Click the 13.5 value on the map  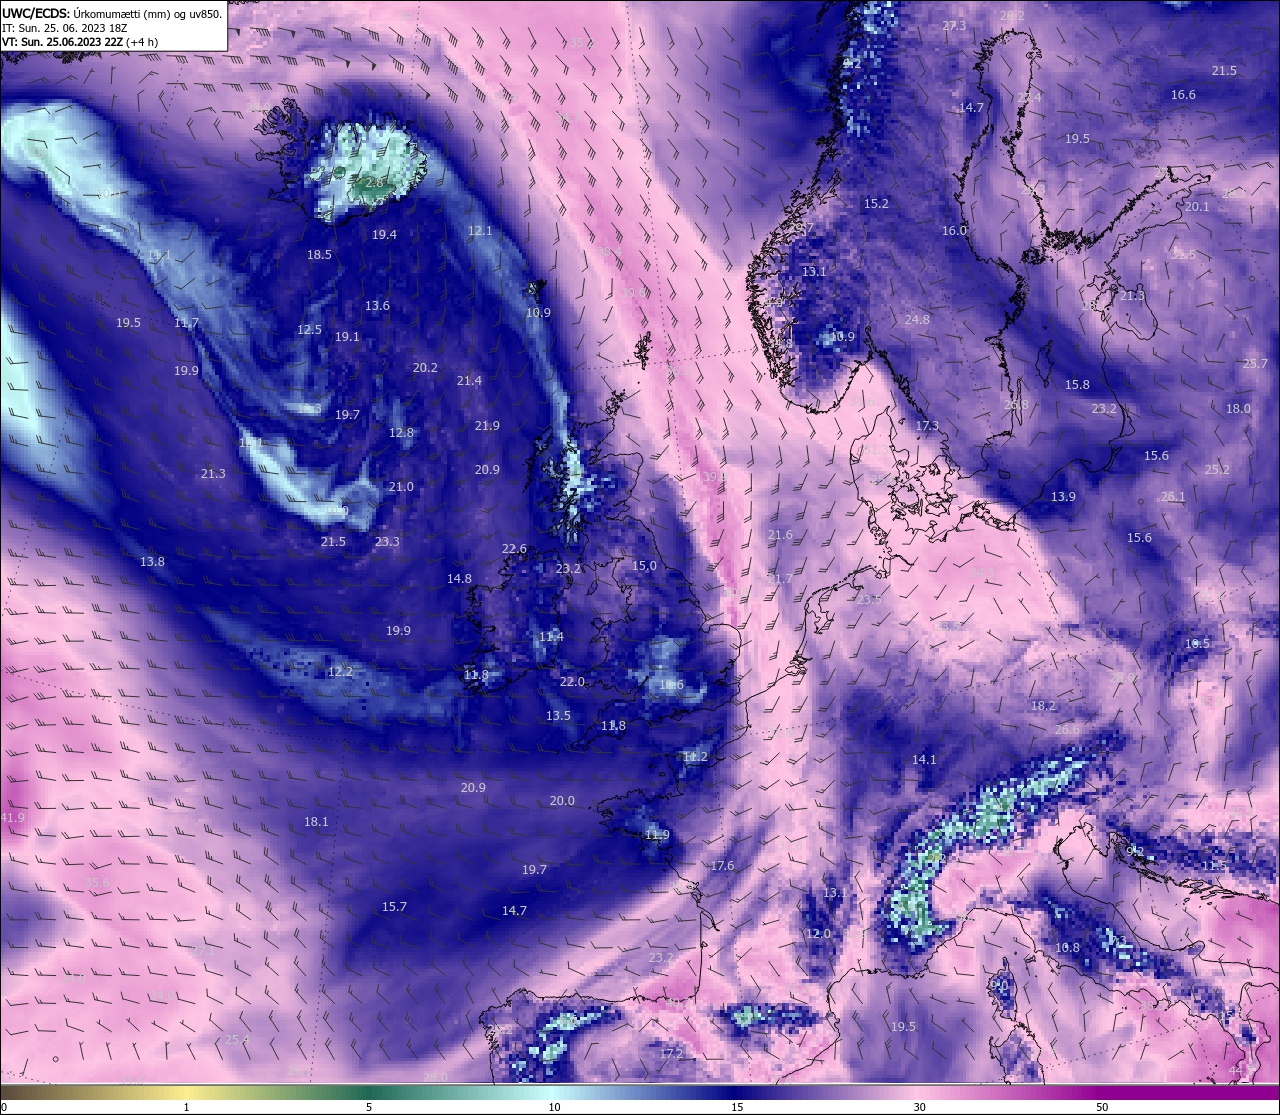click(x=558, y=715)
